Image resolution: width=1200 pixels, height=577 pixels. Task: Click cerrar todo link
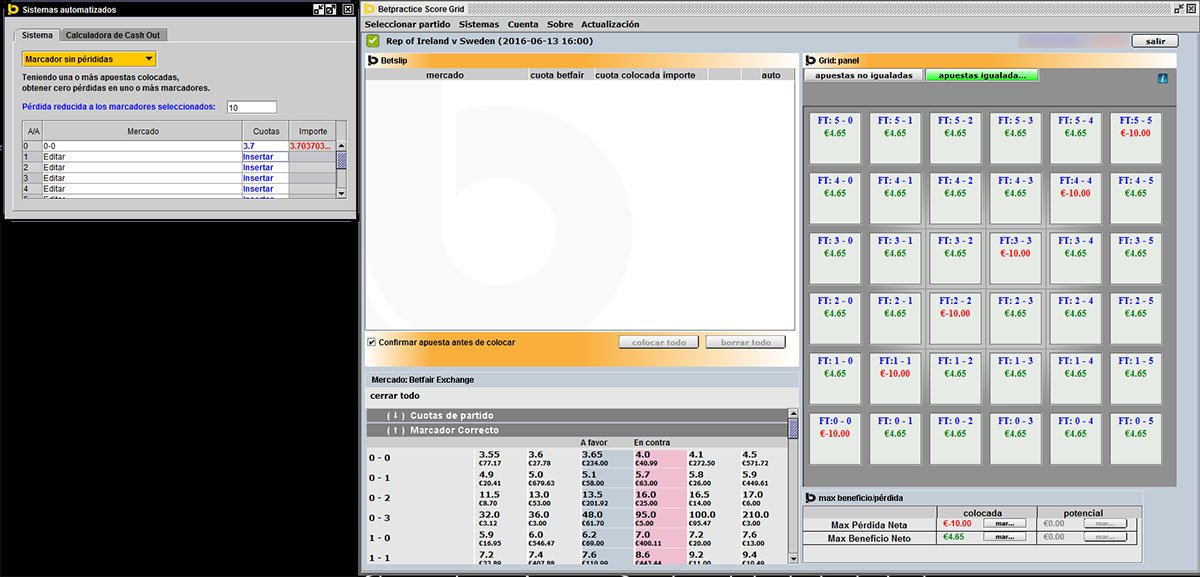tap(395, 396)
